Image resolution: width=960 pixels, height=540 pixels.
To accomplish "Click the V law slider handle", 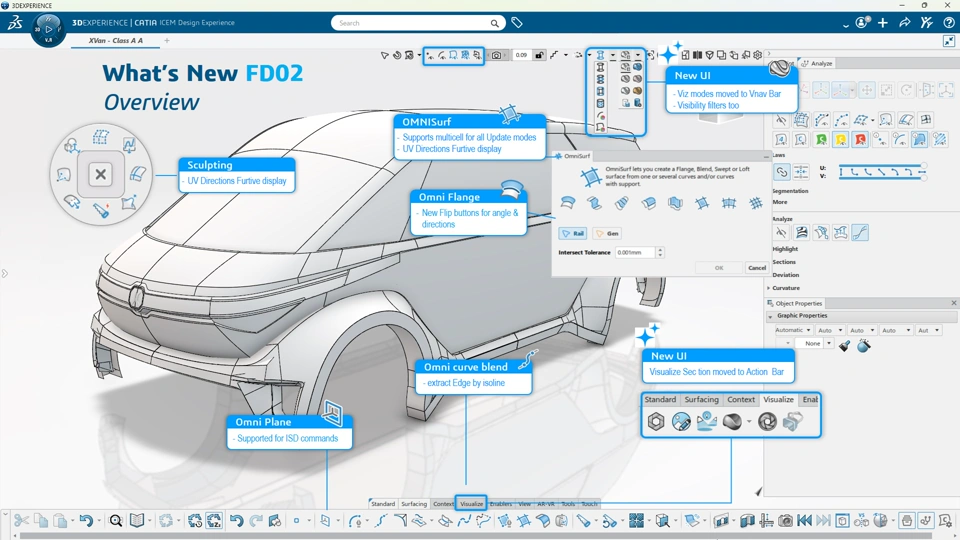I will (924, 178).
